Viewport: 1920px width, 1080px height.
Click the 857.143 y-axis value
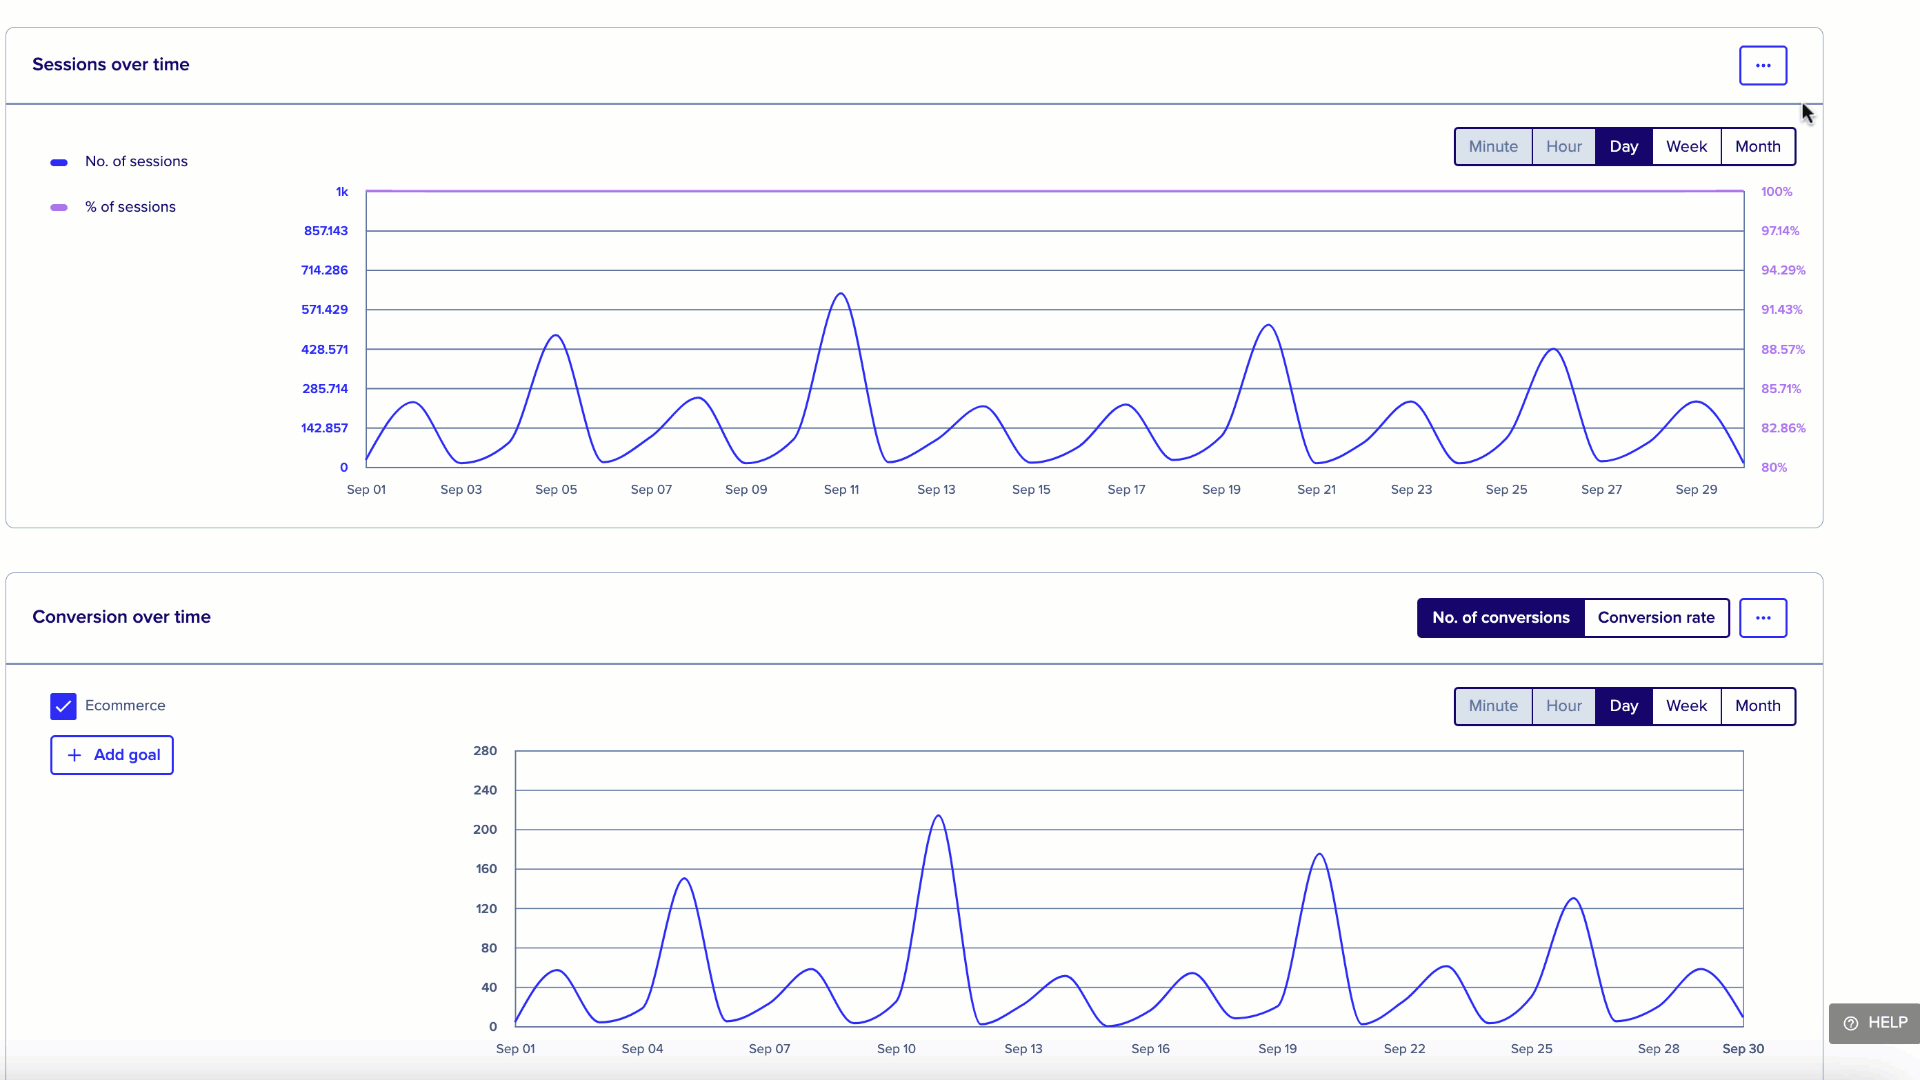[x=326, y=231]
